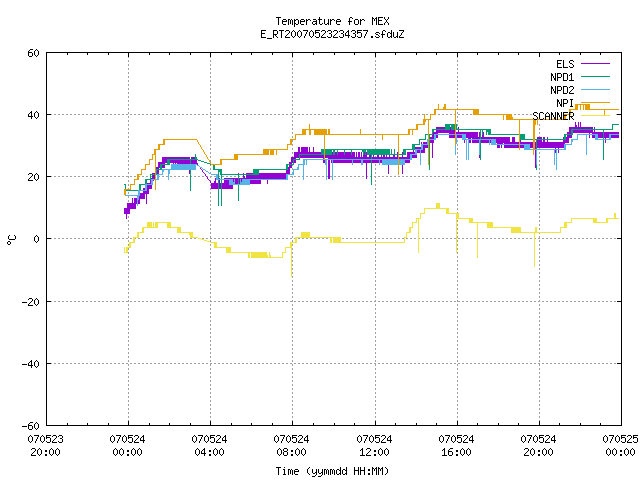Click the y-axis label -20

[31, 302]
